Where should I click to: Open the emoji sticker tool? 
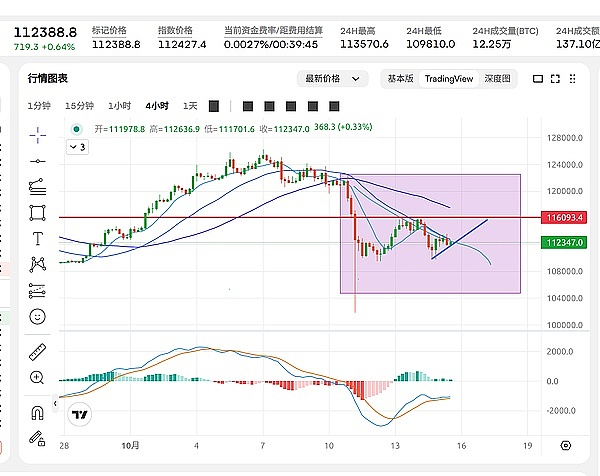(38, 316)
